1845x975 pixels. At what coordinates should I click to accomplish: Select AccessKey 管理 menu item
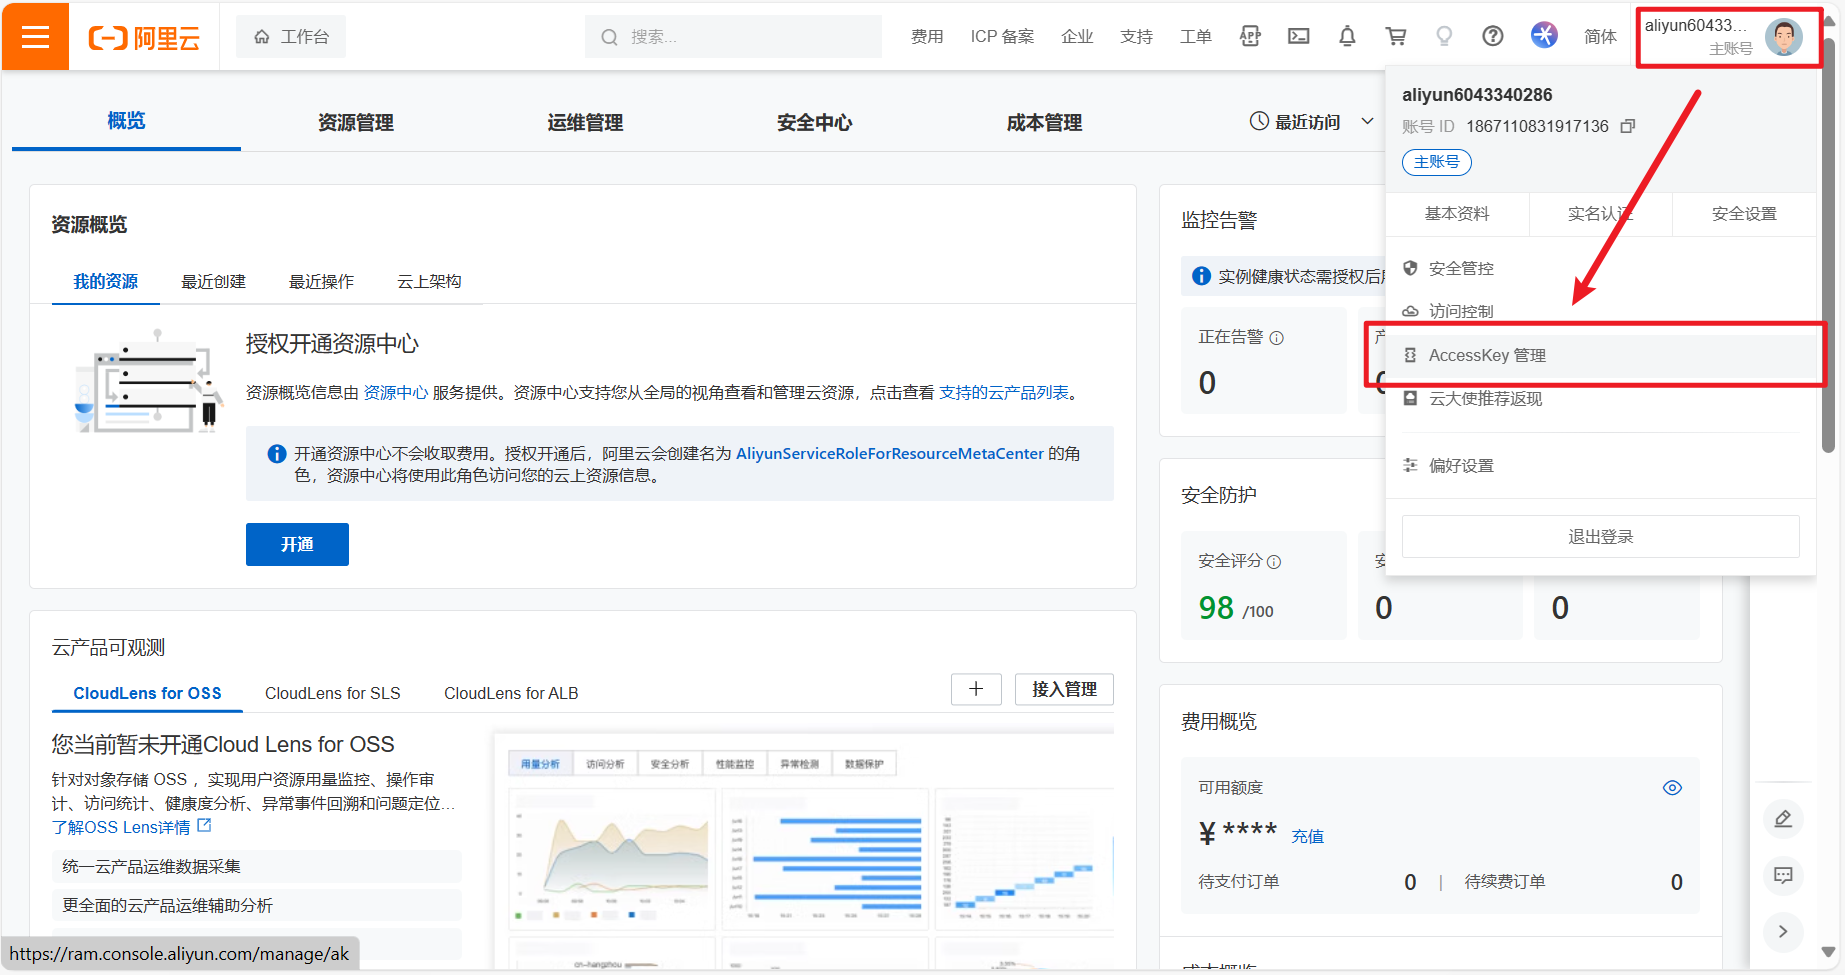pyautogui.click(x=1487, y=356)
